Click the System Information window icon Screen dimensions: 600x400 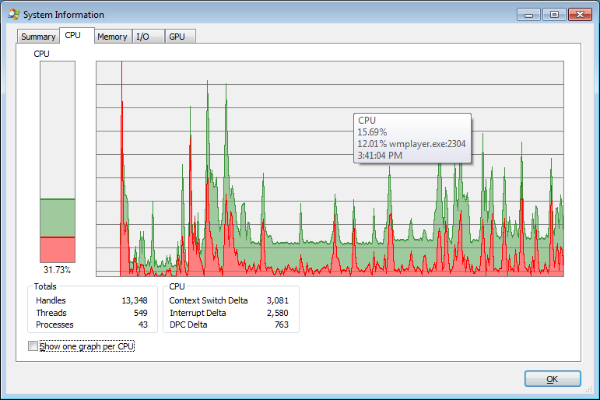pos(13,14)
